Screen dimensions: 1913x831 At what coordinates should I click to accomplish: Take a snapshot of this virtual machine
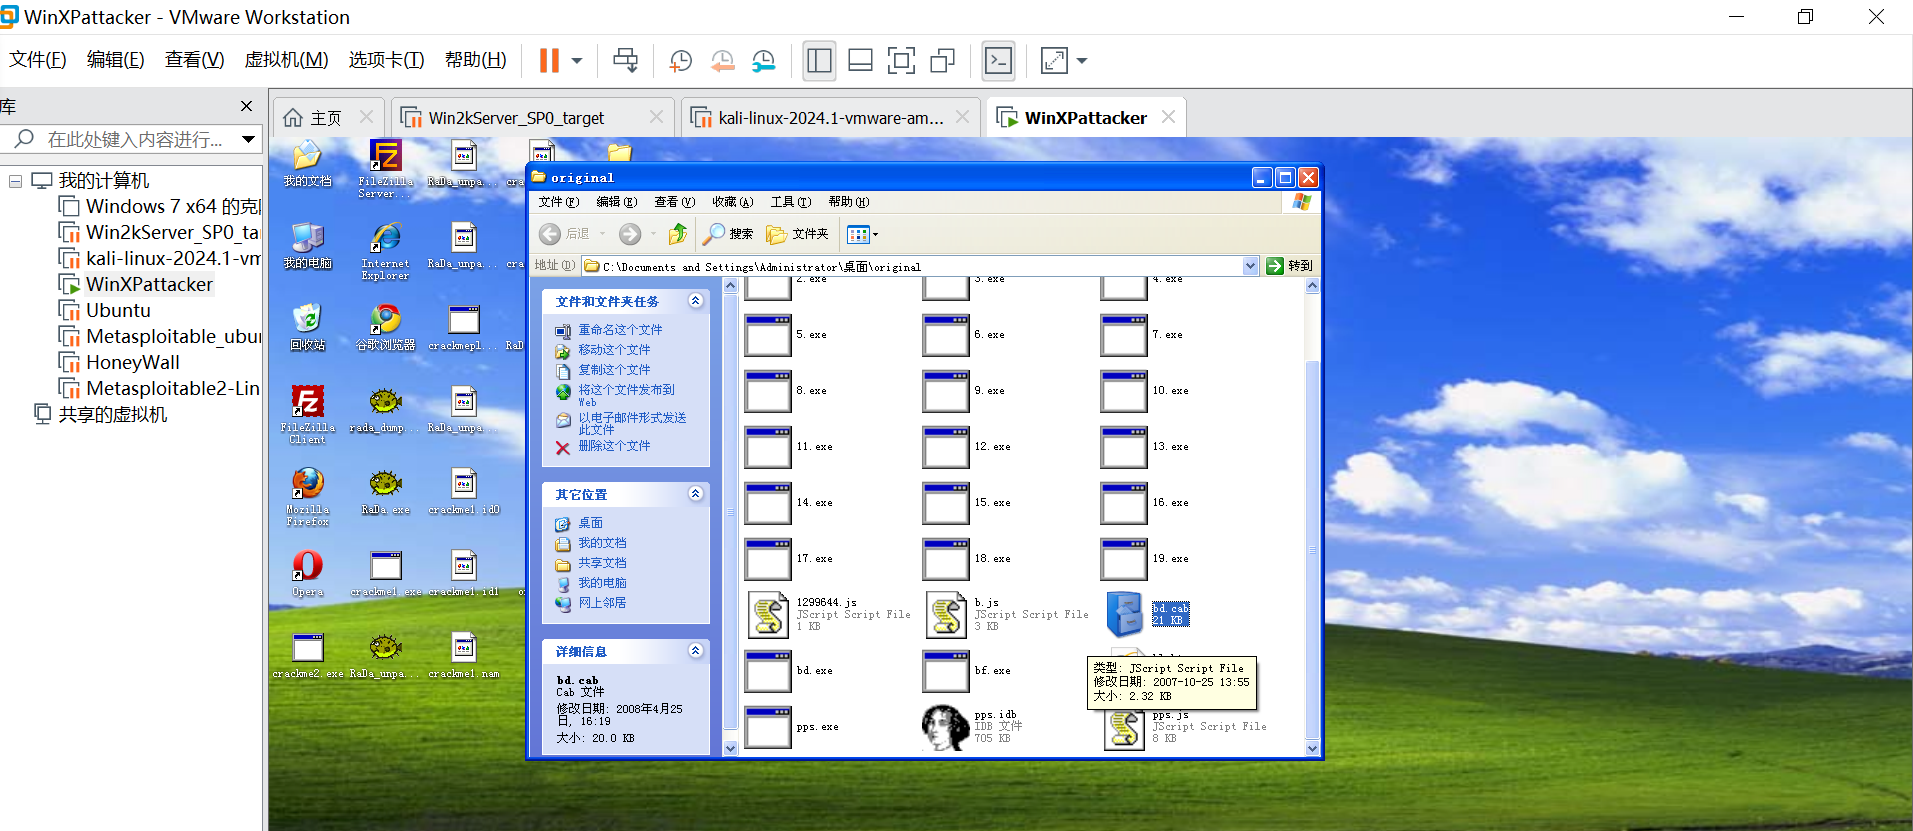click(681, 61)
